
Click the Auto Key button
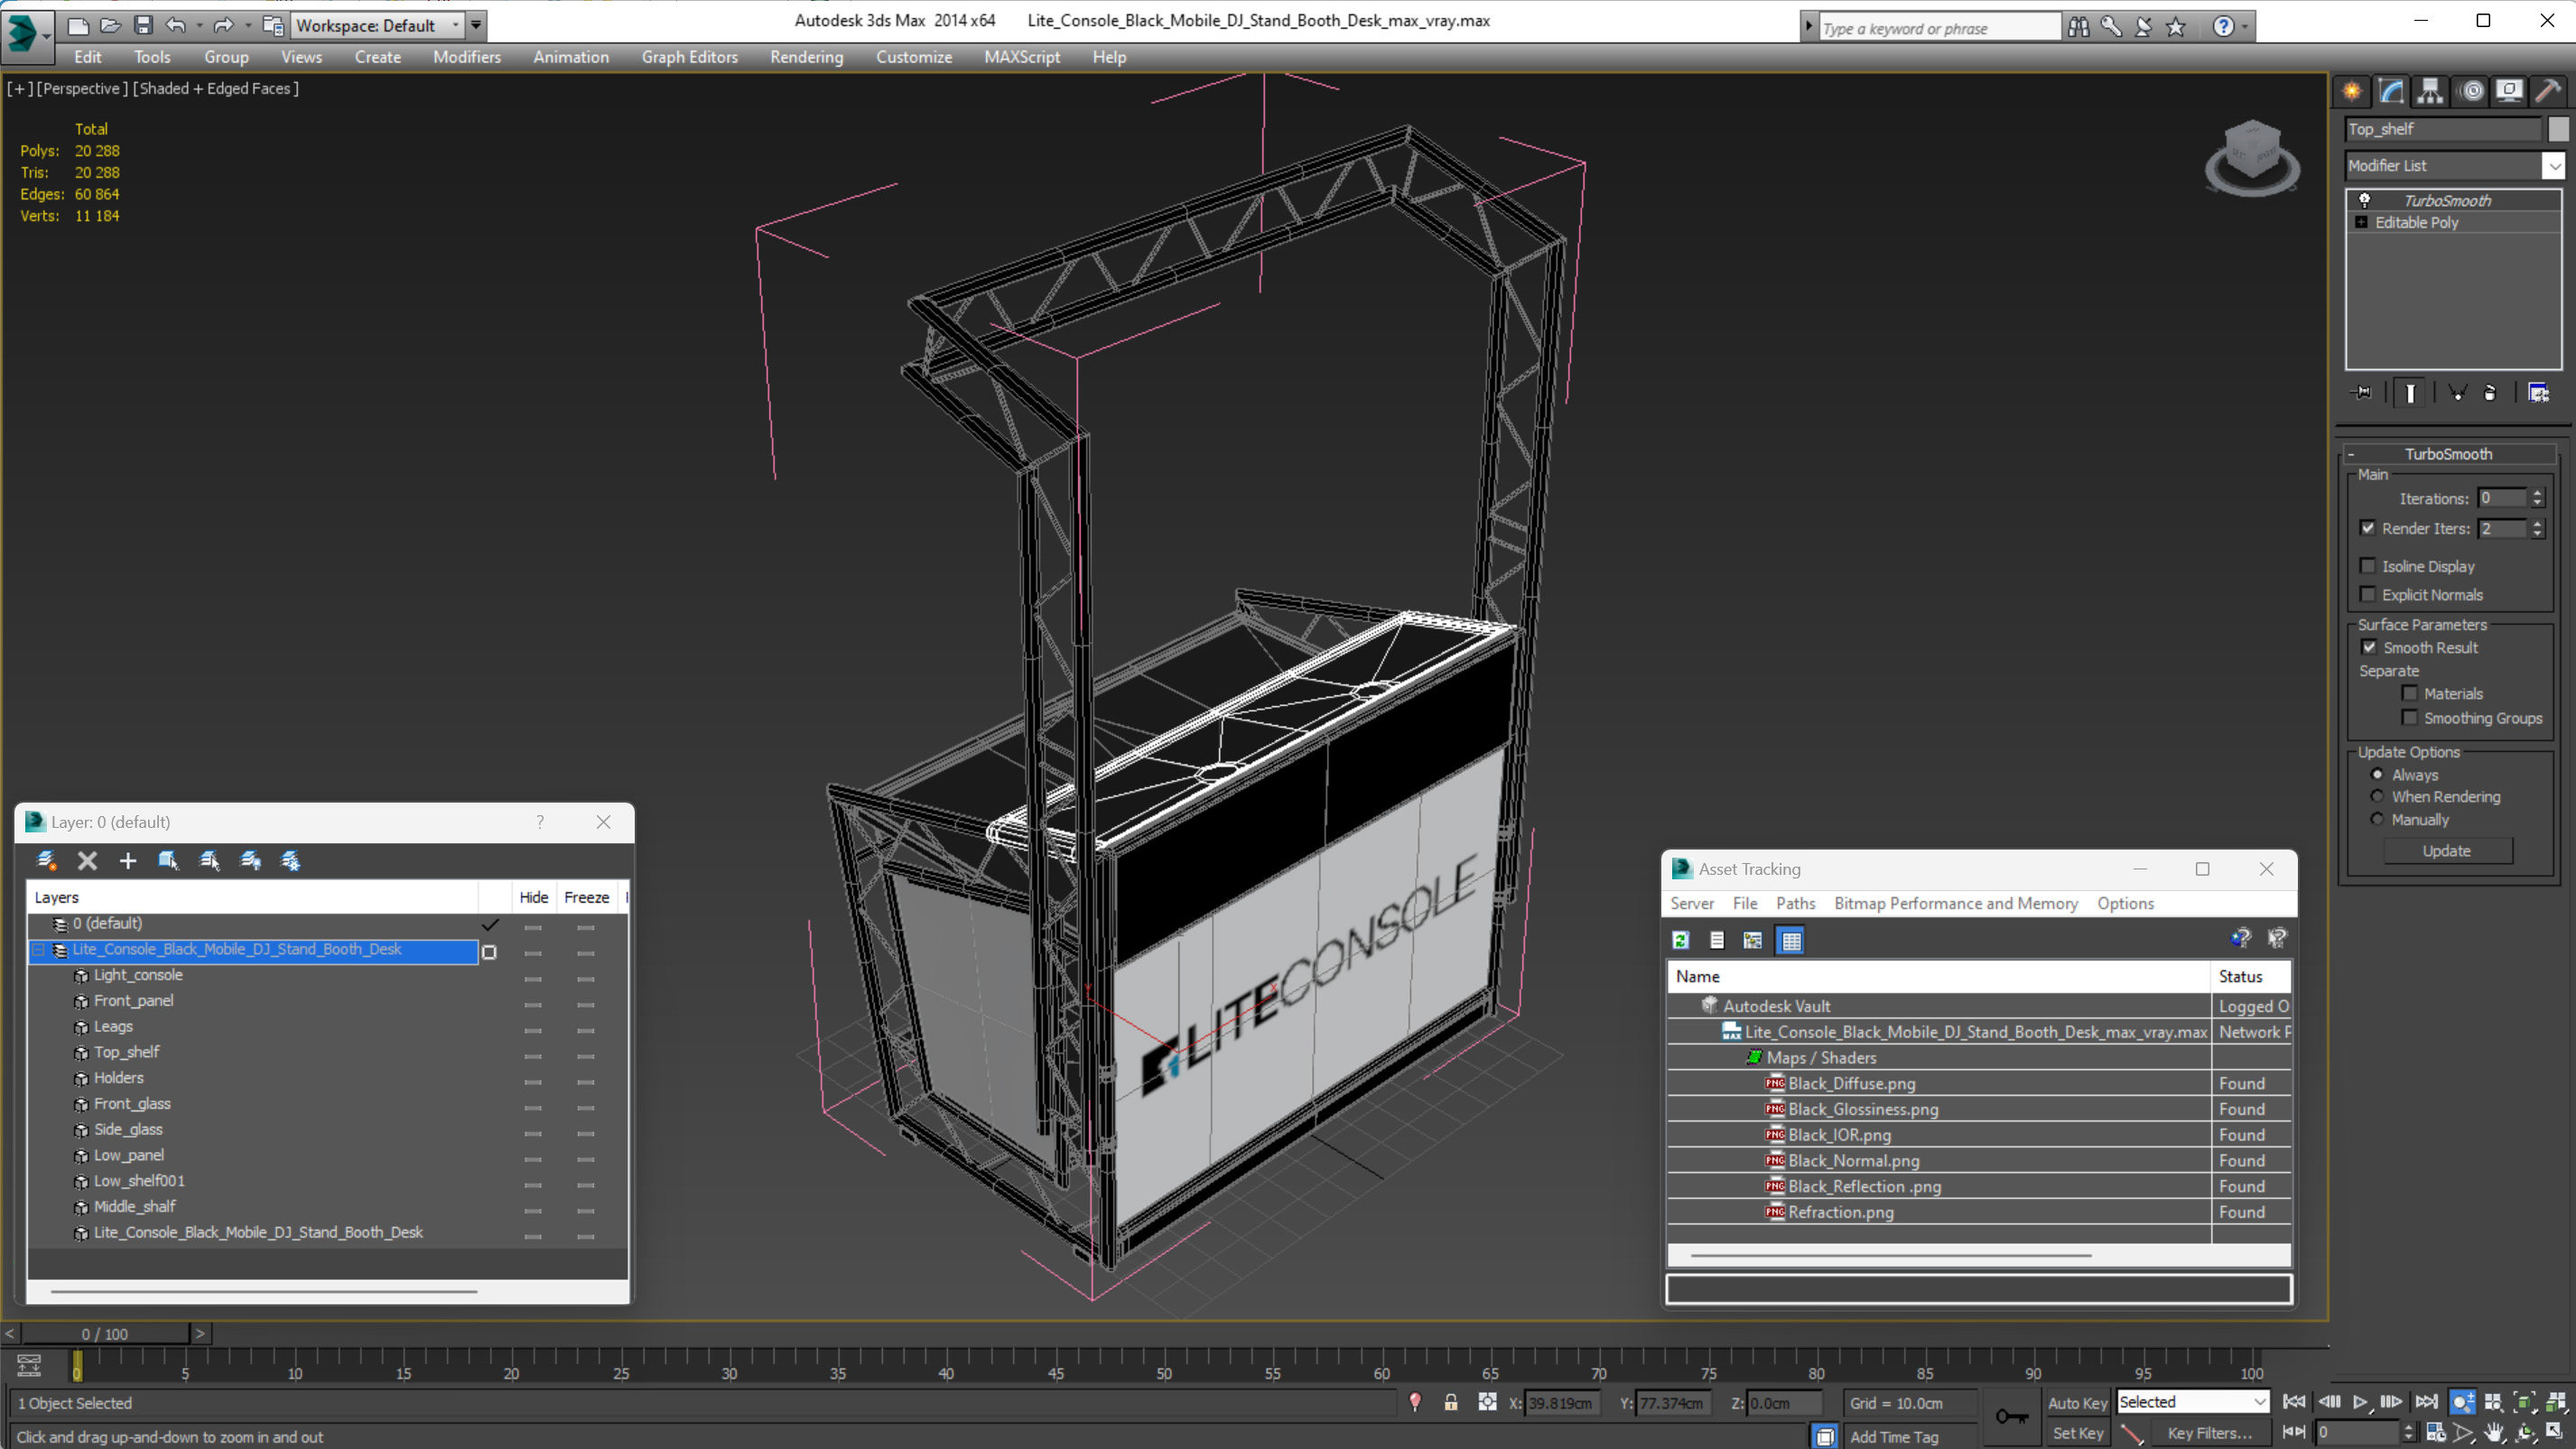coord(2077,1403)
